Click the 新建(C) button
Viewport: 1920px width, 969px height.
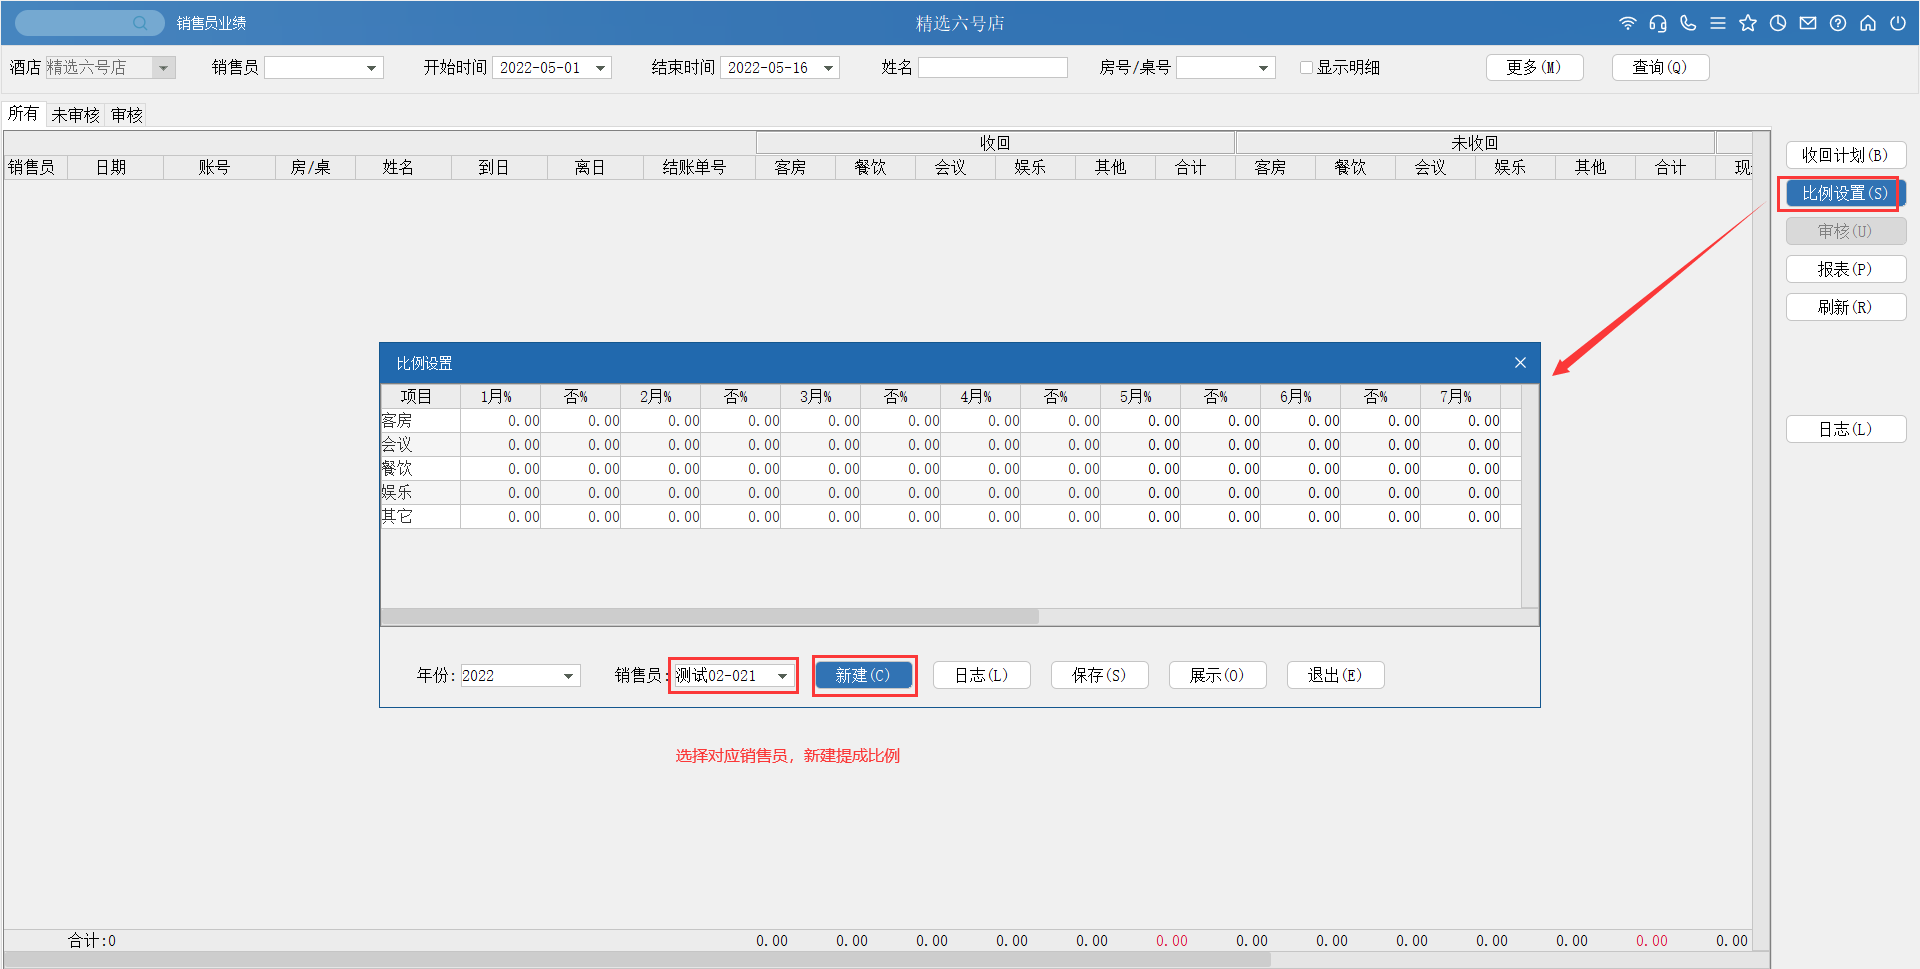[x=863, y=675]
